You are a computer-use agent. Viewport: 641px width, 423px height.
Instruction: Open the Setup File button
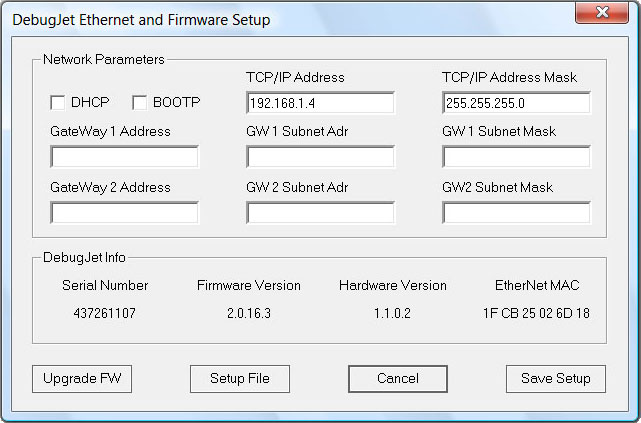(x=240, y=379)
